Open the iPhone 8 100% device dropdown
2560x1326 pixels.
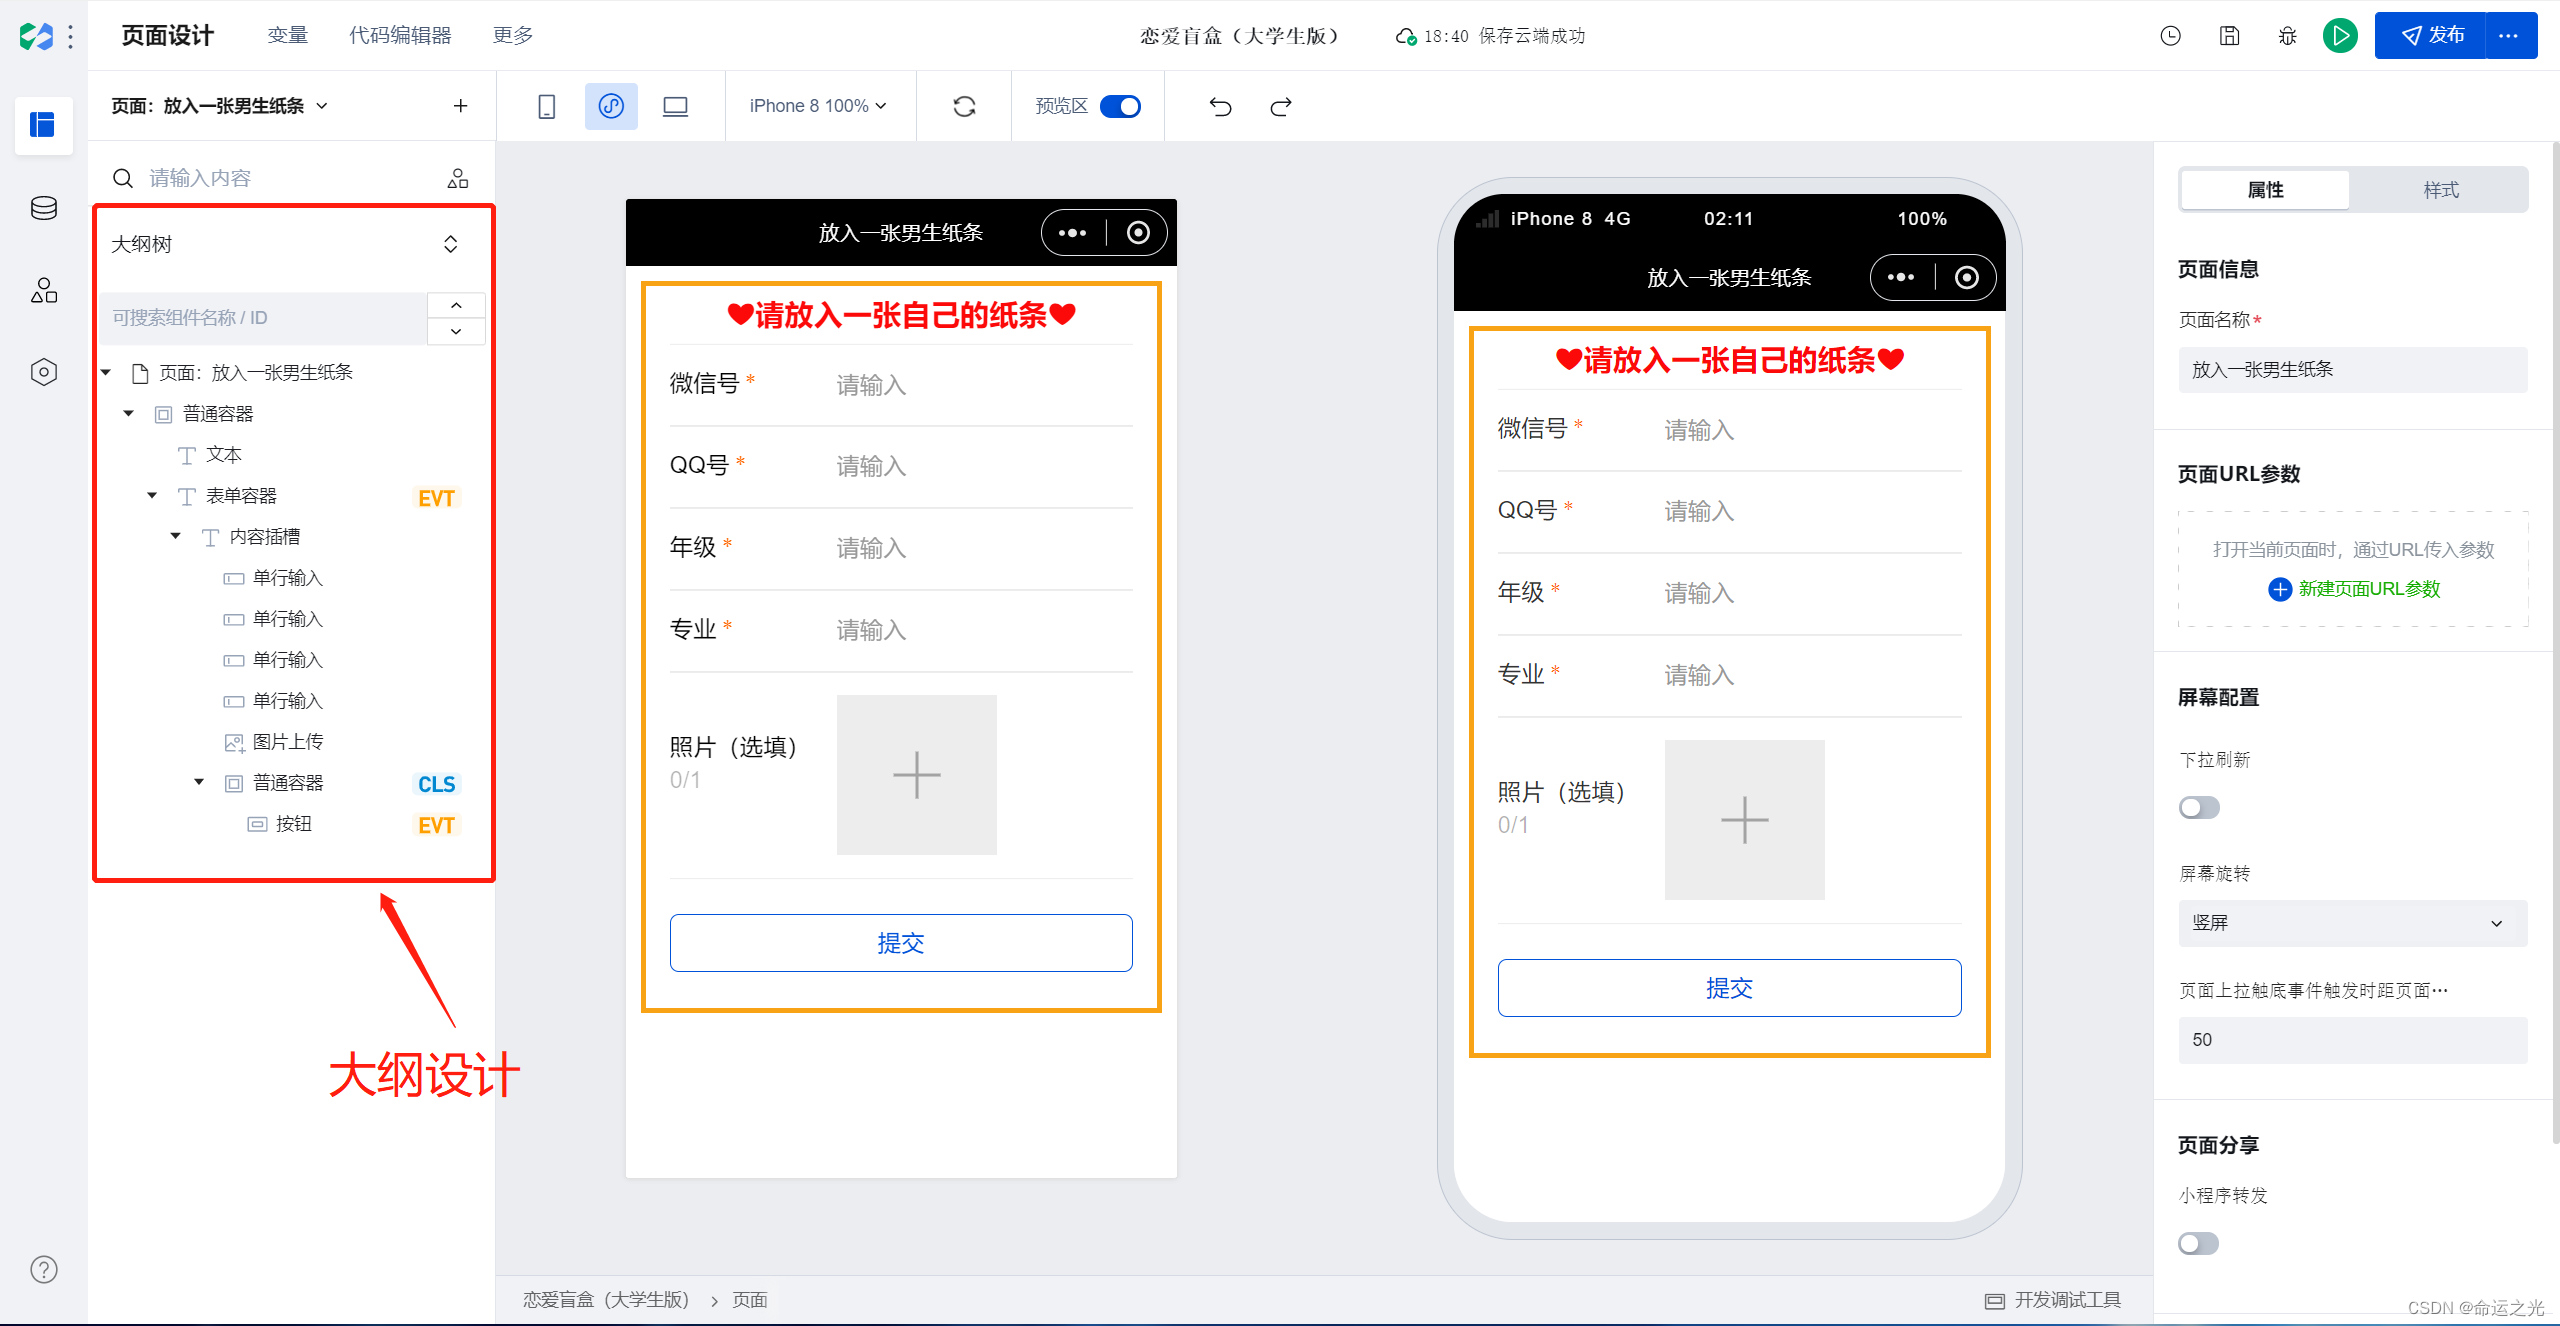[x=817, y=106]
